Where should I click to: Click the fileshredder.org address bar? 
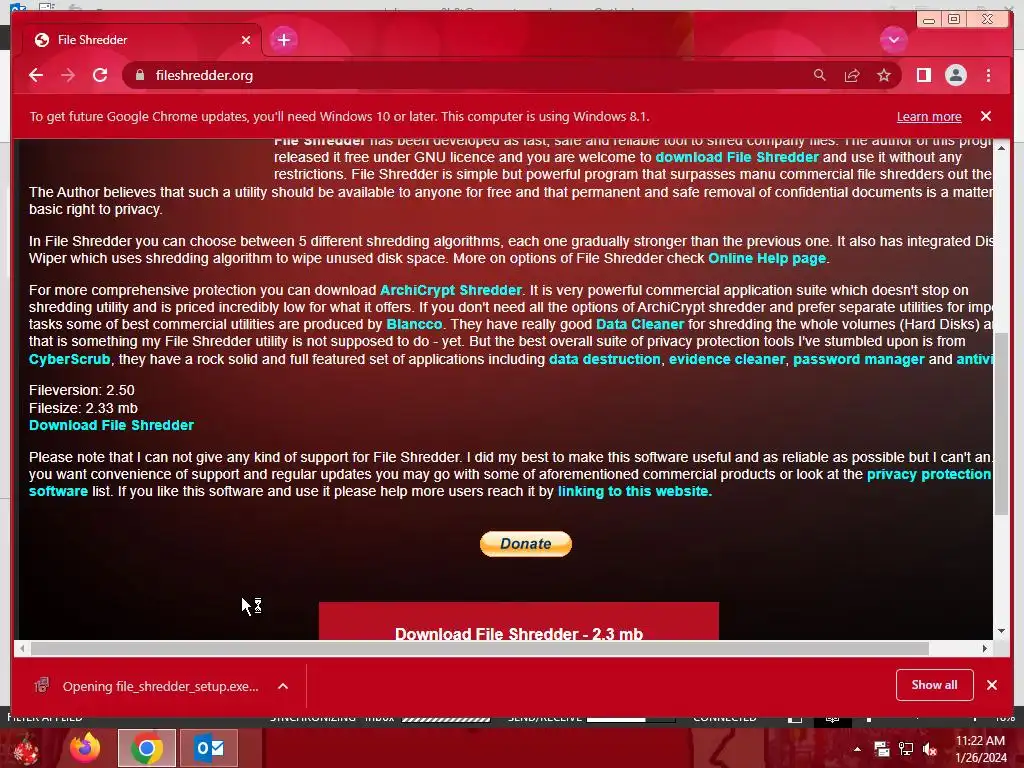point(470,75)
